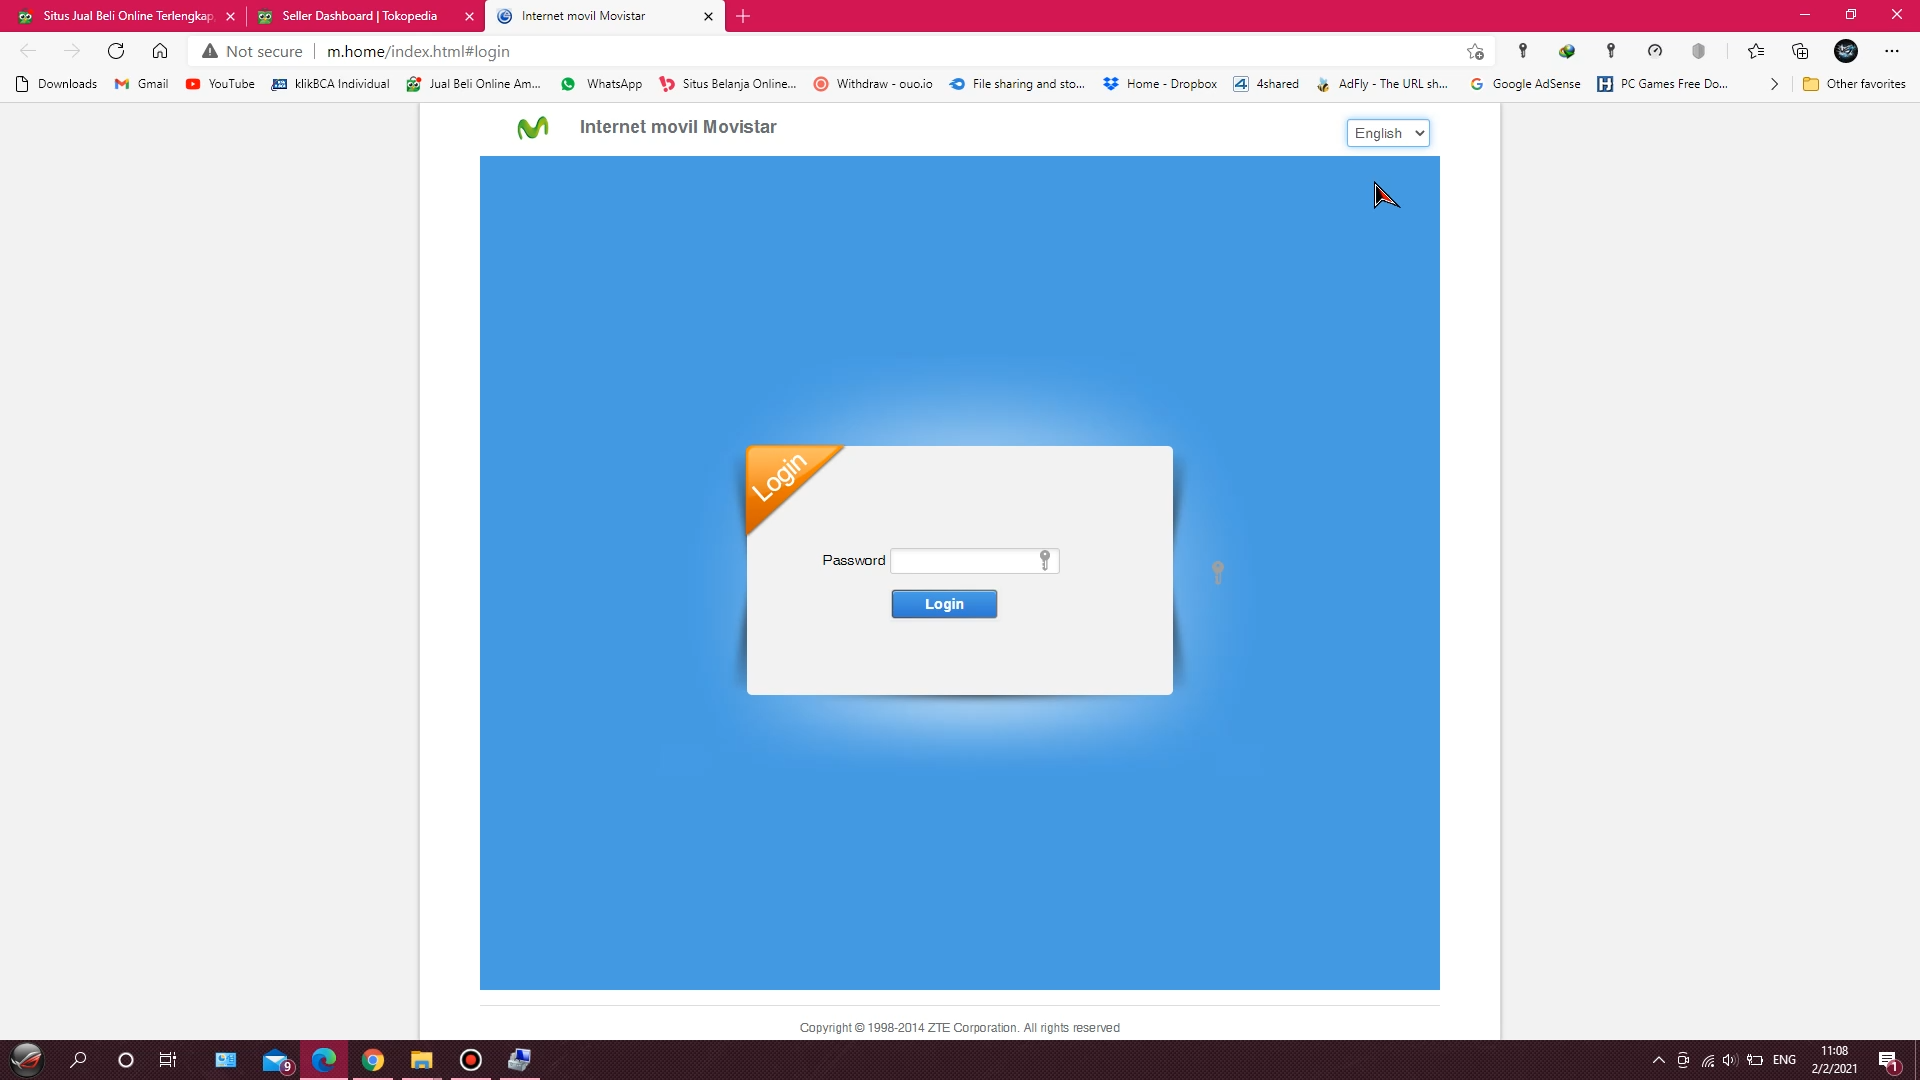This screenshot has width=1920, height=1080.
Task: Click the Movistar logo icon
Action: tap(532, 128)
